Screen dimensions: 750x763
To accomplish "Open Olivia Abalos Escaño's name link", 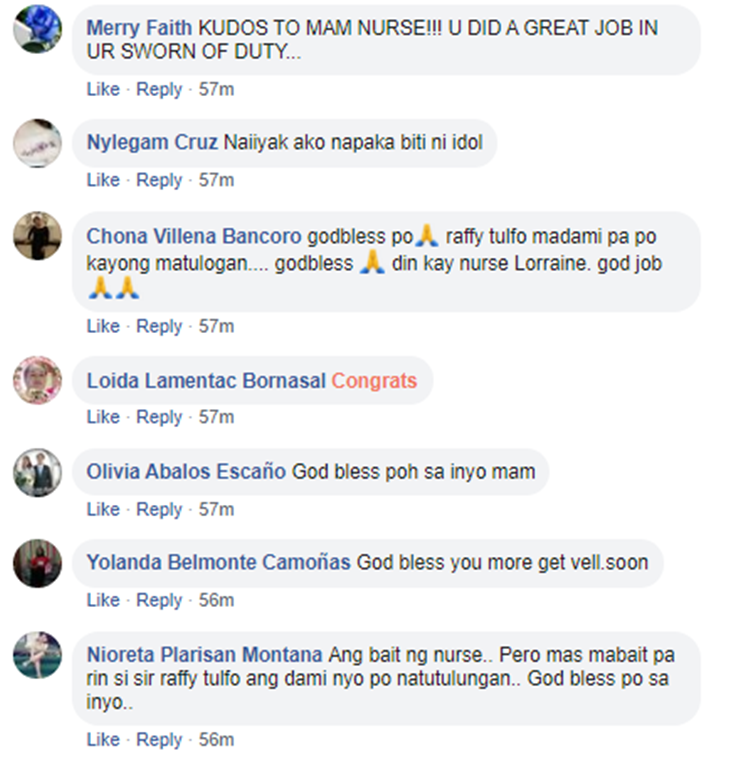I will tap(186, 472).
